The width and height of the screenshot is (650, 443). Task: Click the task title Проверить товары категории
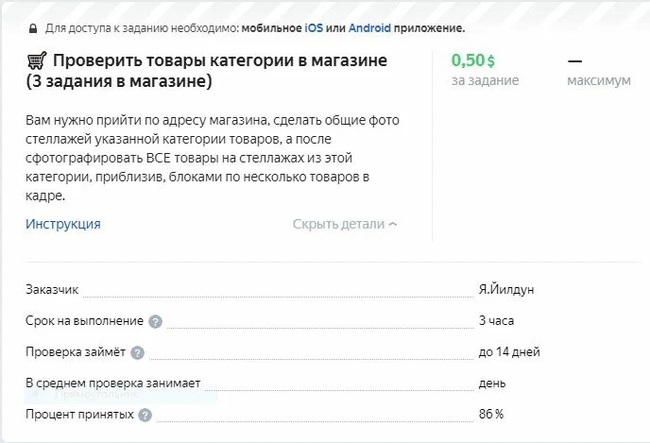[206, 70]
